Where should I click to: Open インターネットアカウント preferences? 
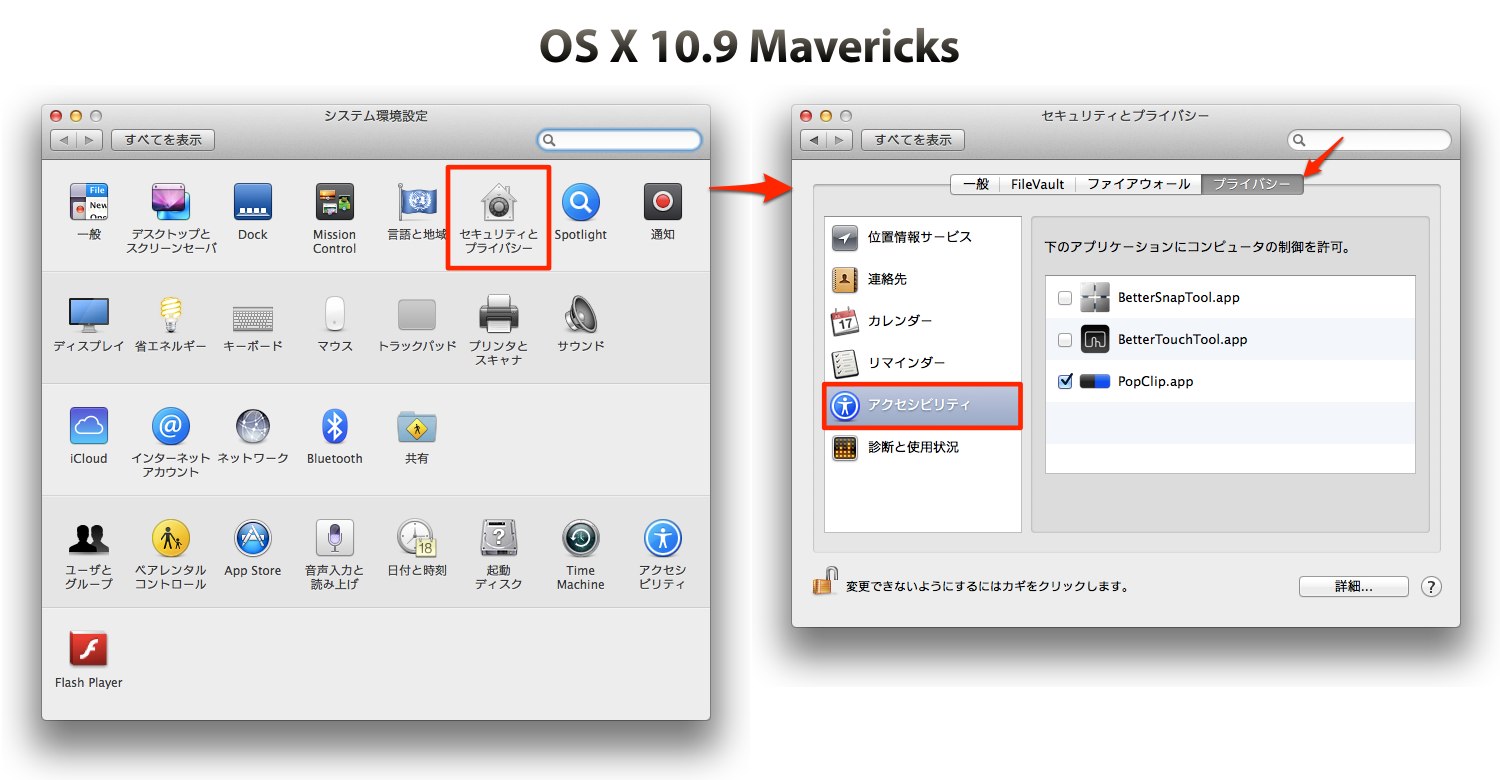(x=171, y=427)
